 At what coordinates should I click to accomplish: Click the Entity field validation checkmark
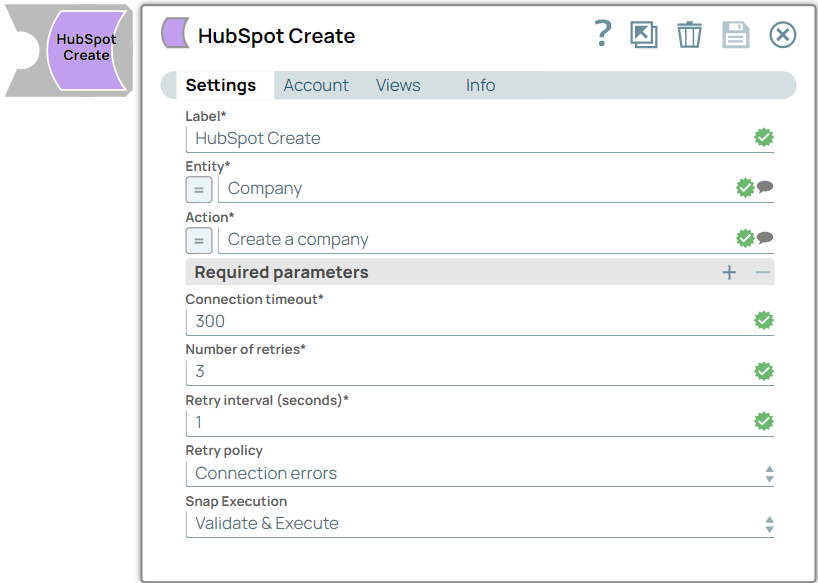coord(745,188)
